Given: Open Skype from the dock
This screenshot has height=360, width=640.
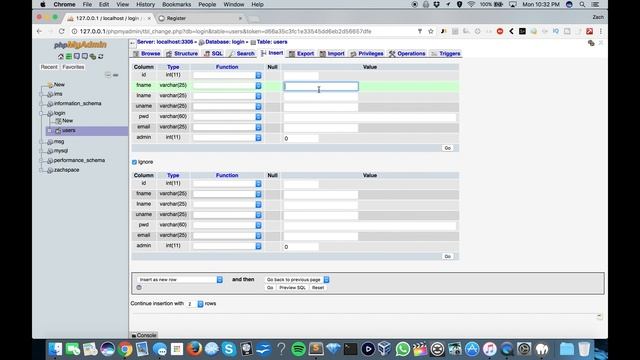Looking at the screenshot, I should (x=229, y=349).
